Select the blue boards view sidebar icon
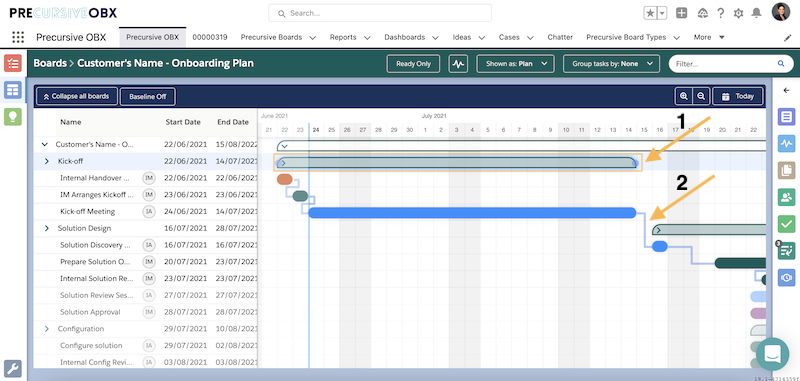This screenshot has width=800, height=381. 13,90
